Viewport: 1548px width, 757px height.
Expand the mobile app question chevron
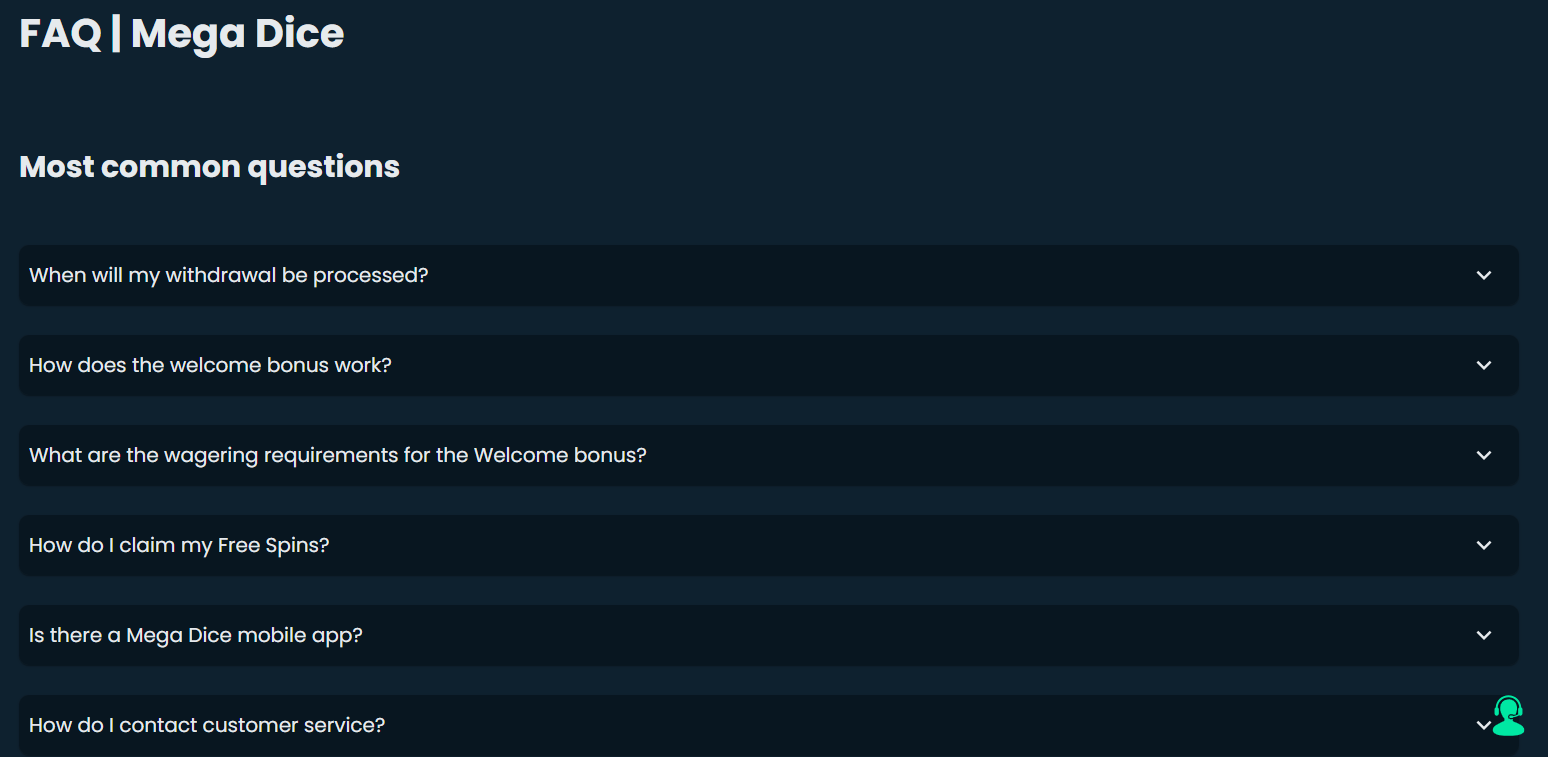point(1484,635)
